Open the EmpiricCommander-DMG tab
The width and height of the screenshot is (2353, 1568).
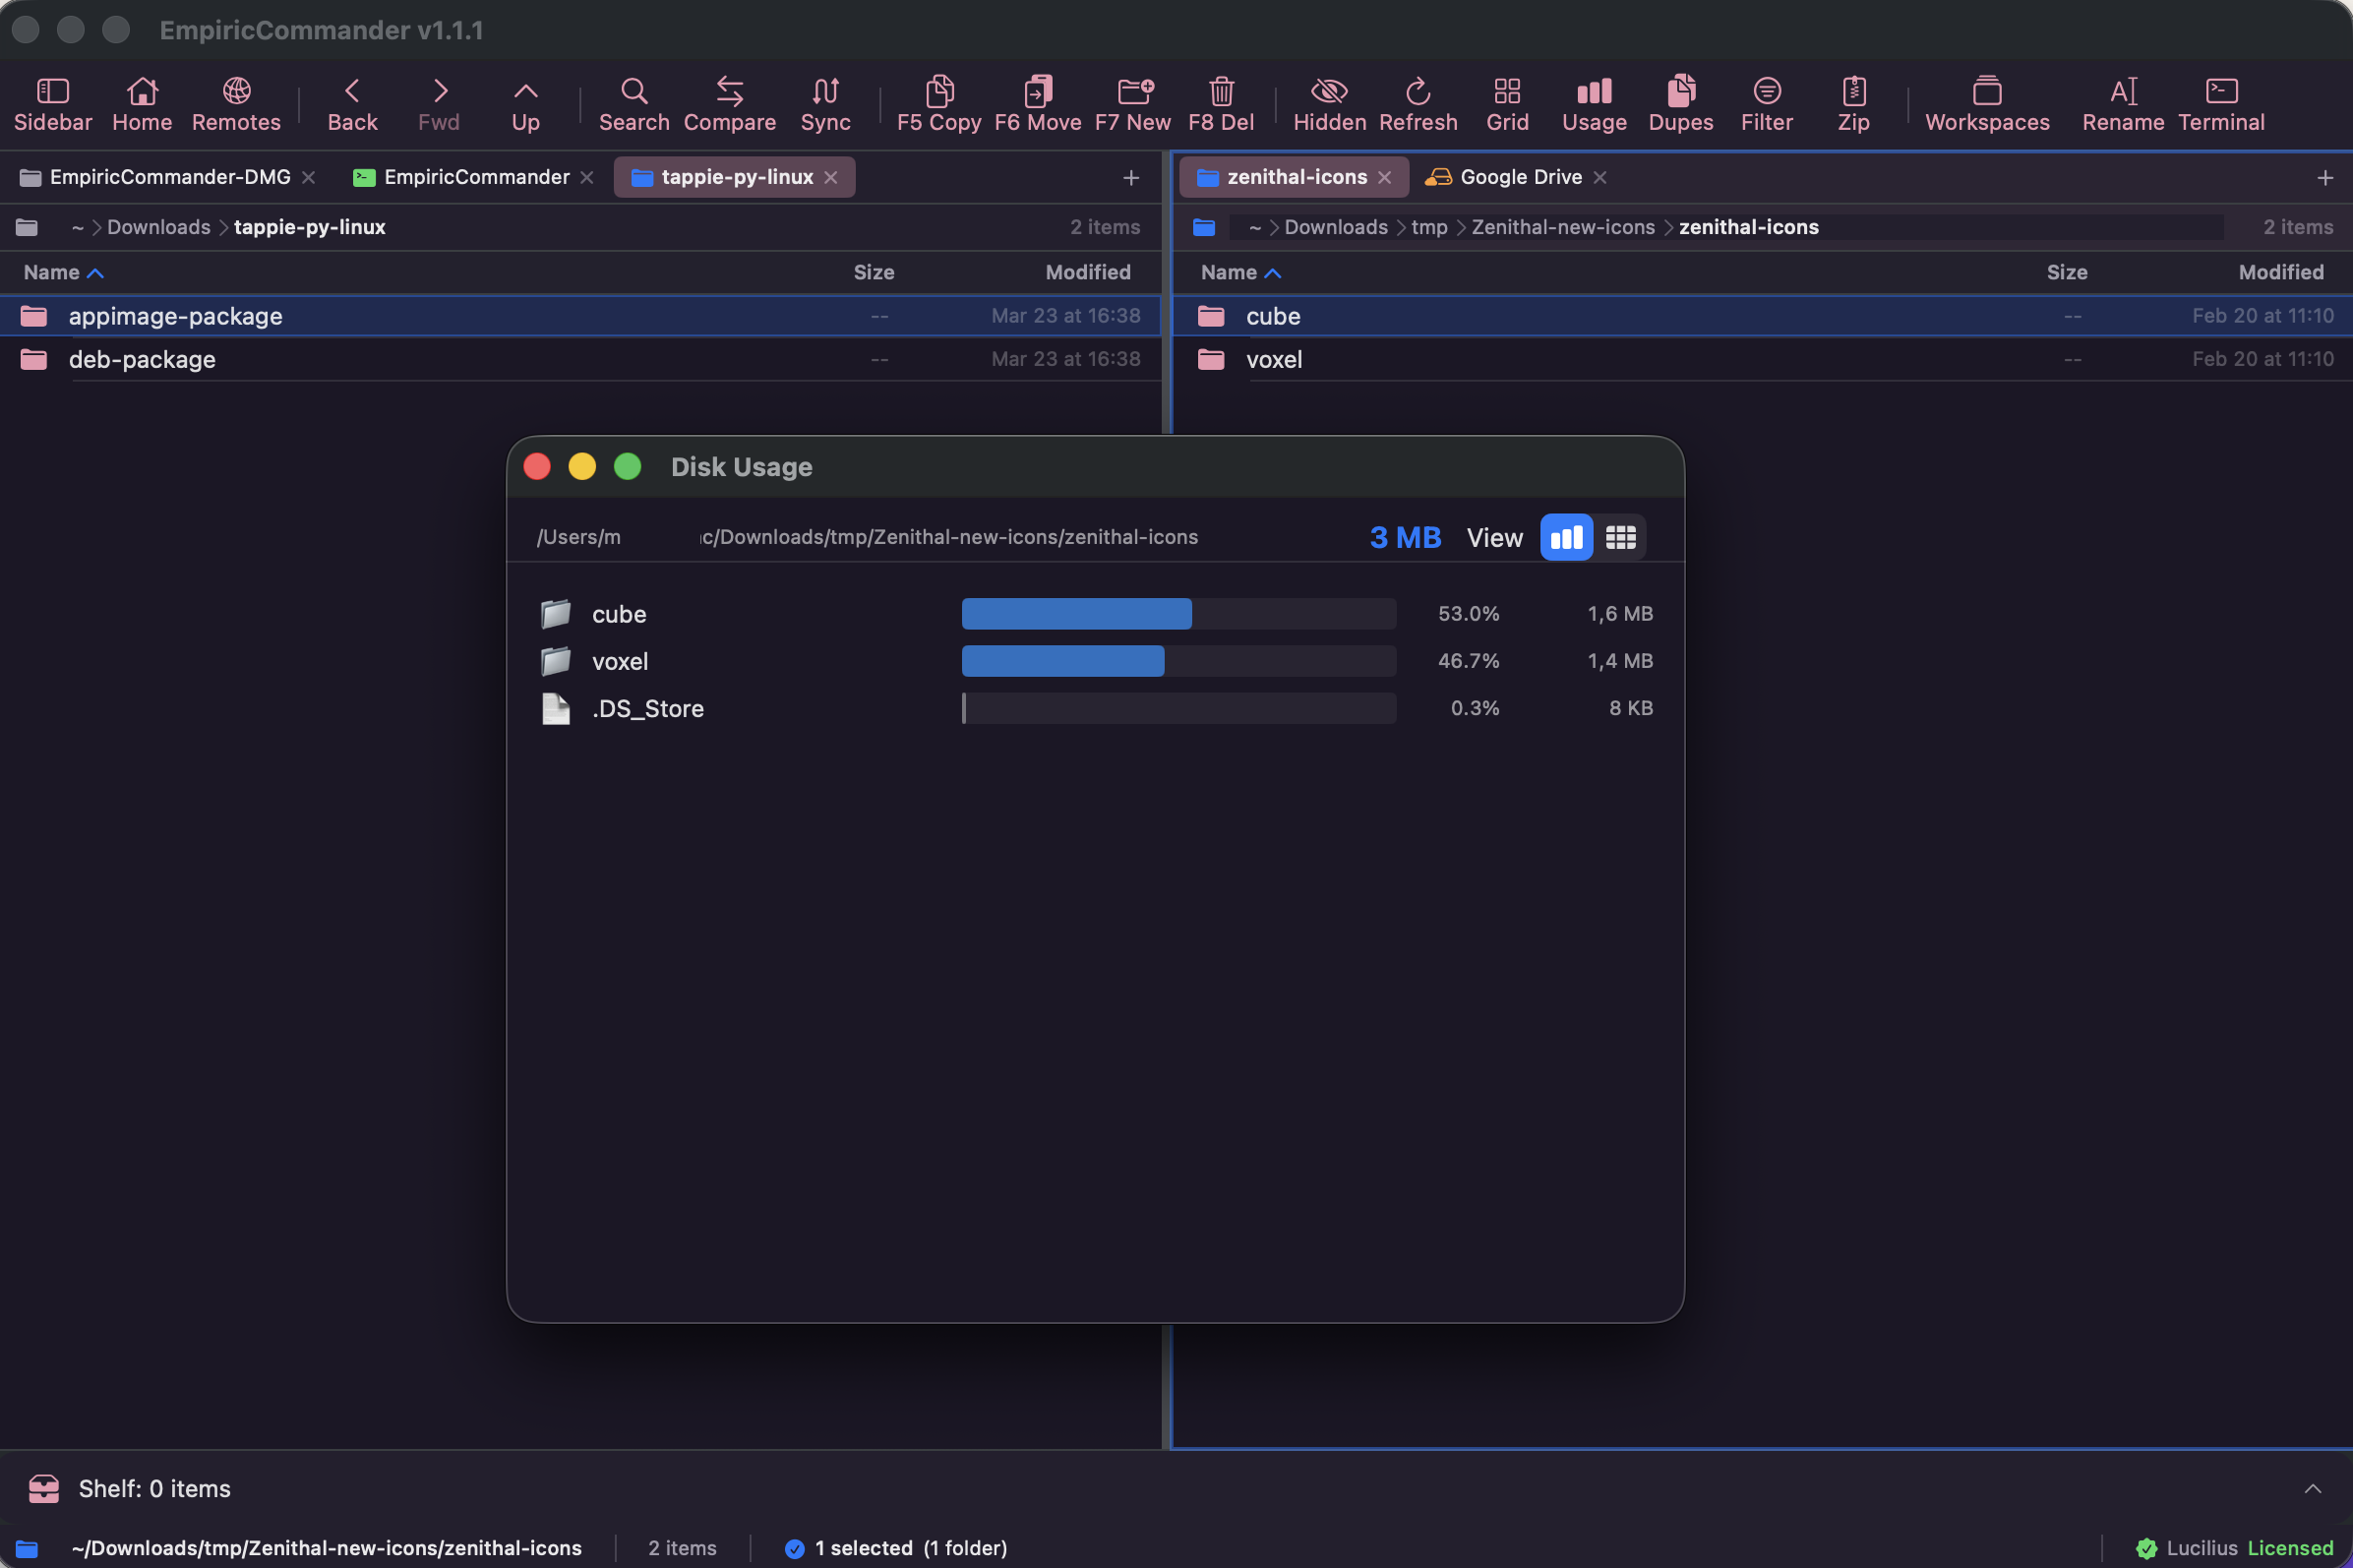[168, 177]
